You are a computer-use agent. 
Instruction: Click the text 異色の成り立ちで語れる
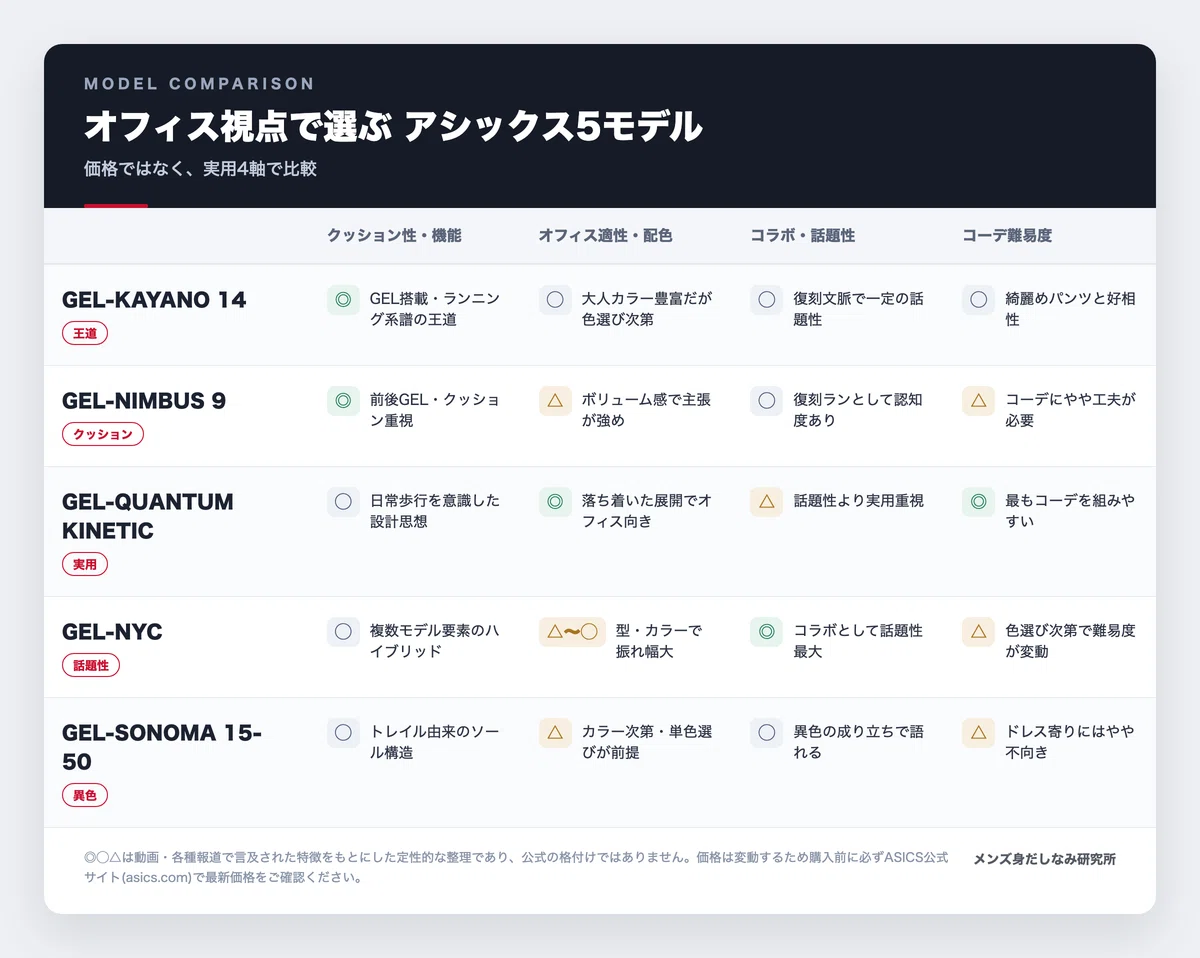pyautogui.click(x=858, y=742)
